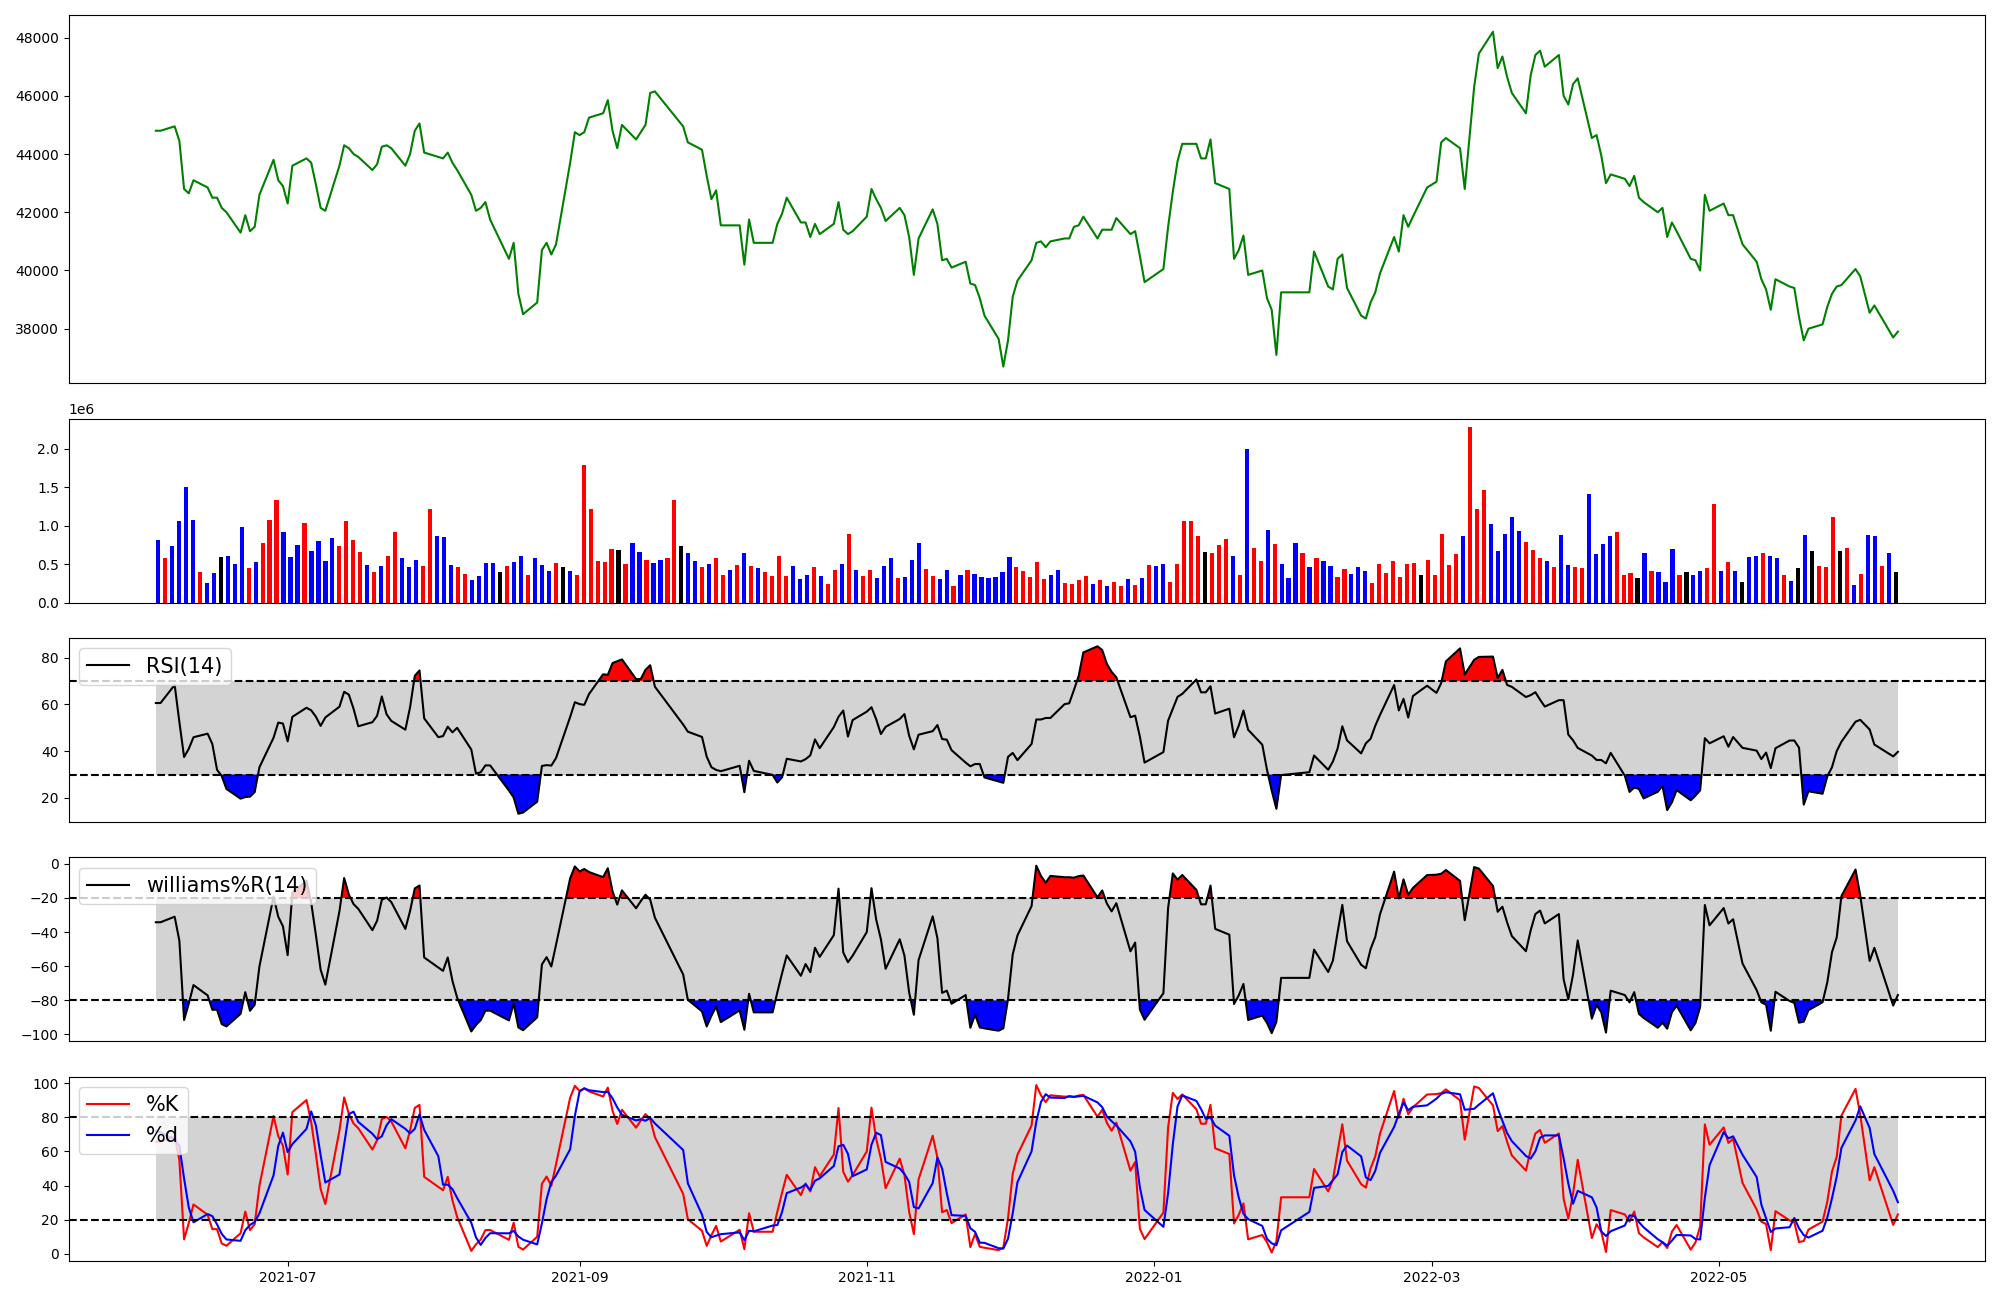The width and height of the screenshot is (2000, 1300).
Task: Click the 2022-01 date tick label
Action: click(1154, 1277)
